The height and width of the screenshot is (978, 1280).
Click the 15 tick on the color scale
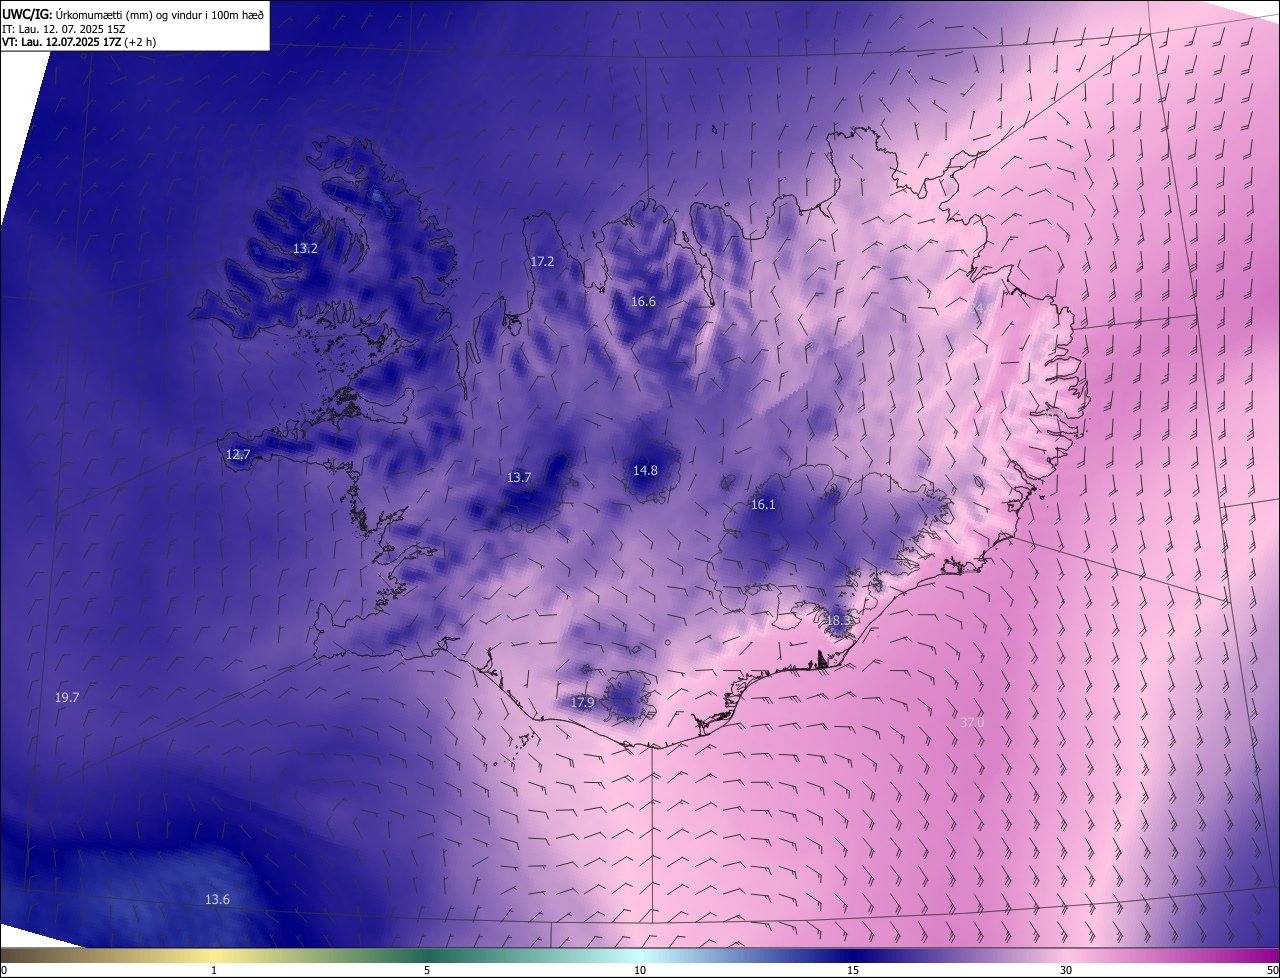pos(853,970)
